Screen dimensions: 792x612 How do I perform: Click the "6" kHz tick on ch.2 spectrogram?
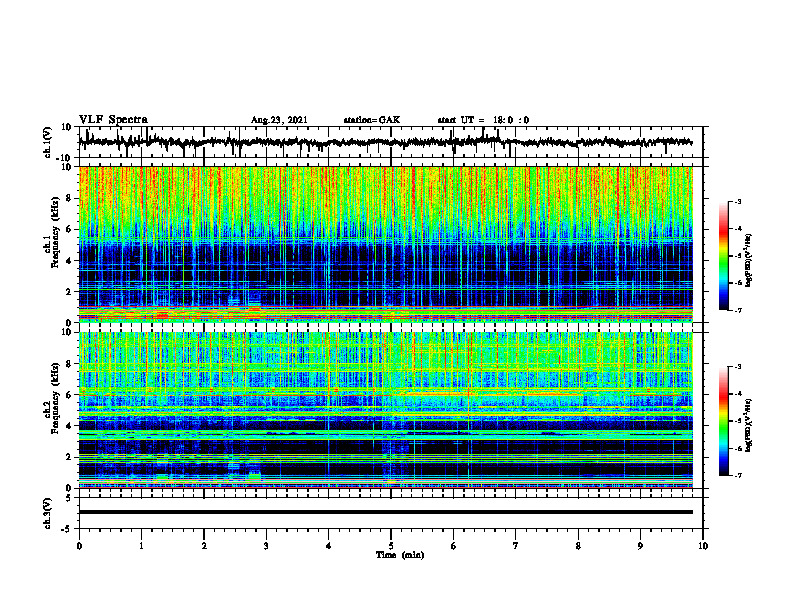click(x=69, y=395)
